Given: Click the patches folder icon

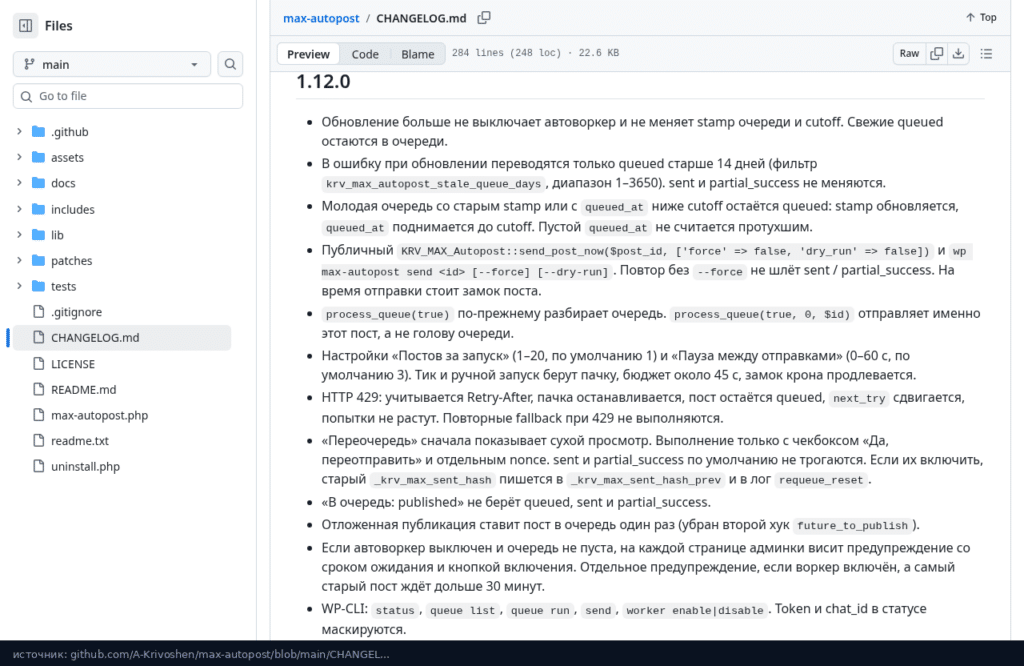Looking at the screenshot, I should [39, 261].
